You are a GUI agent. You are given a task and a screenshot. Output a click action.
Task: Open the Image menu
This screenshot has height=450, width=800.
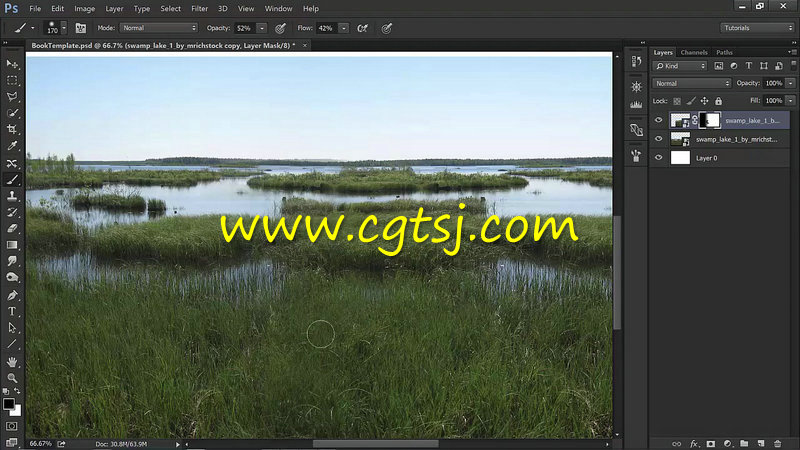click(85, 9)
